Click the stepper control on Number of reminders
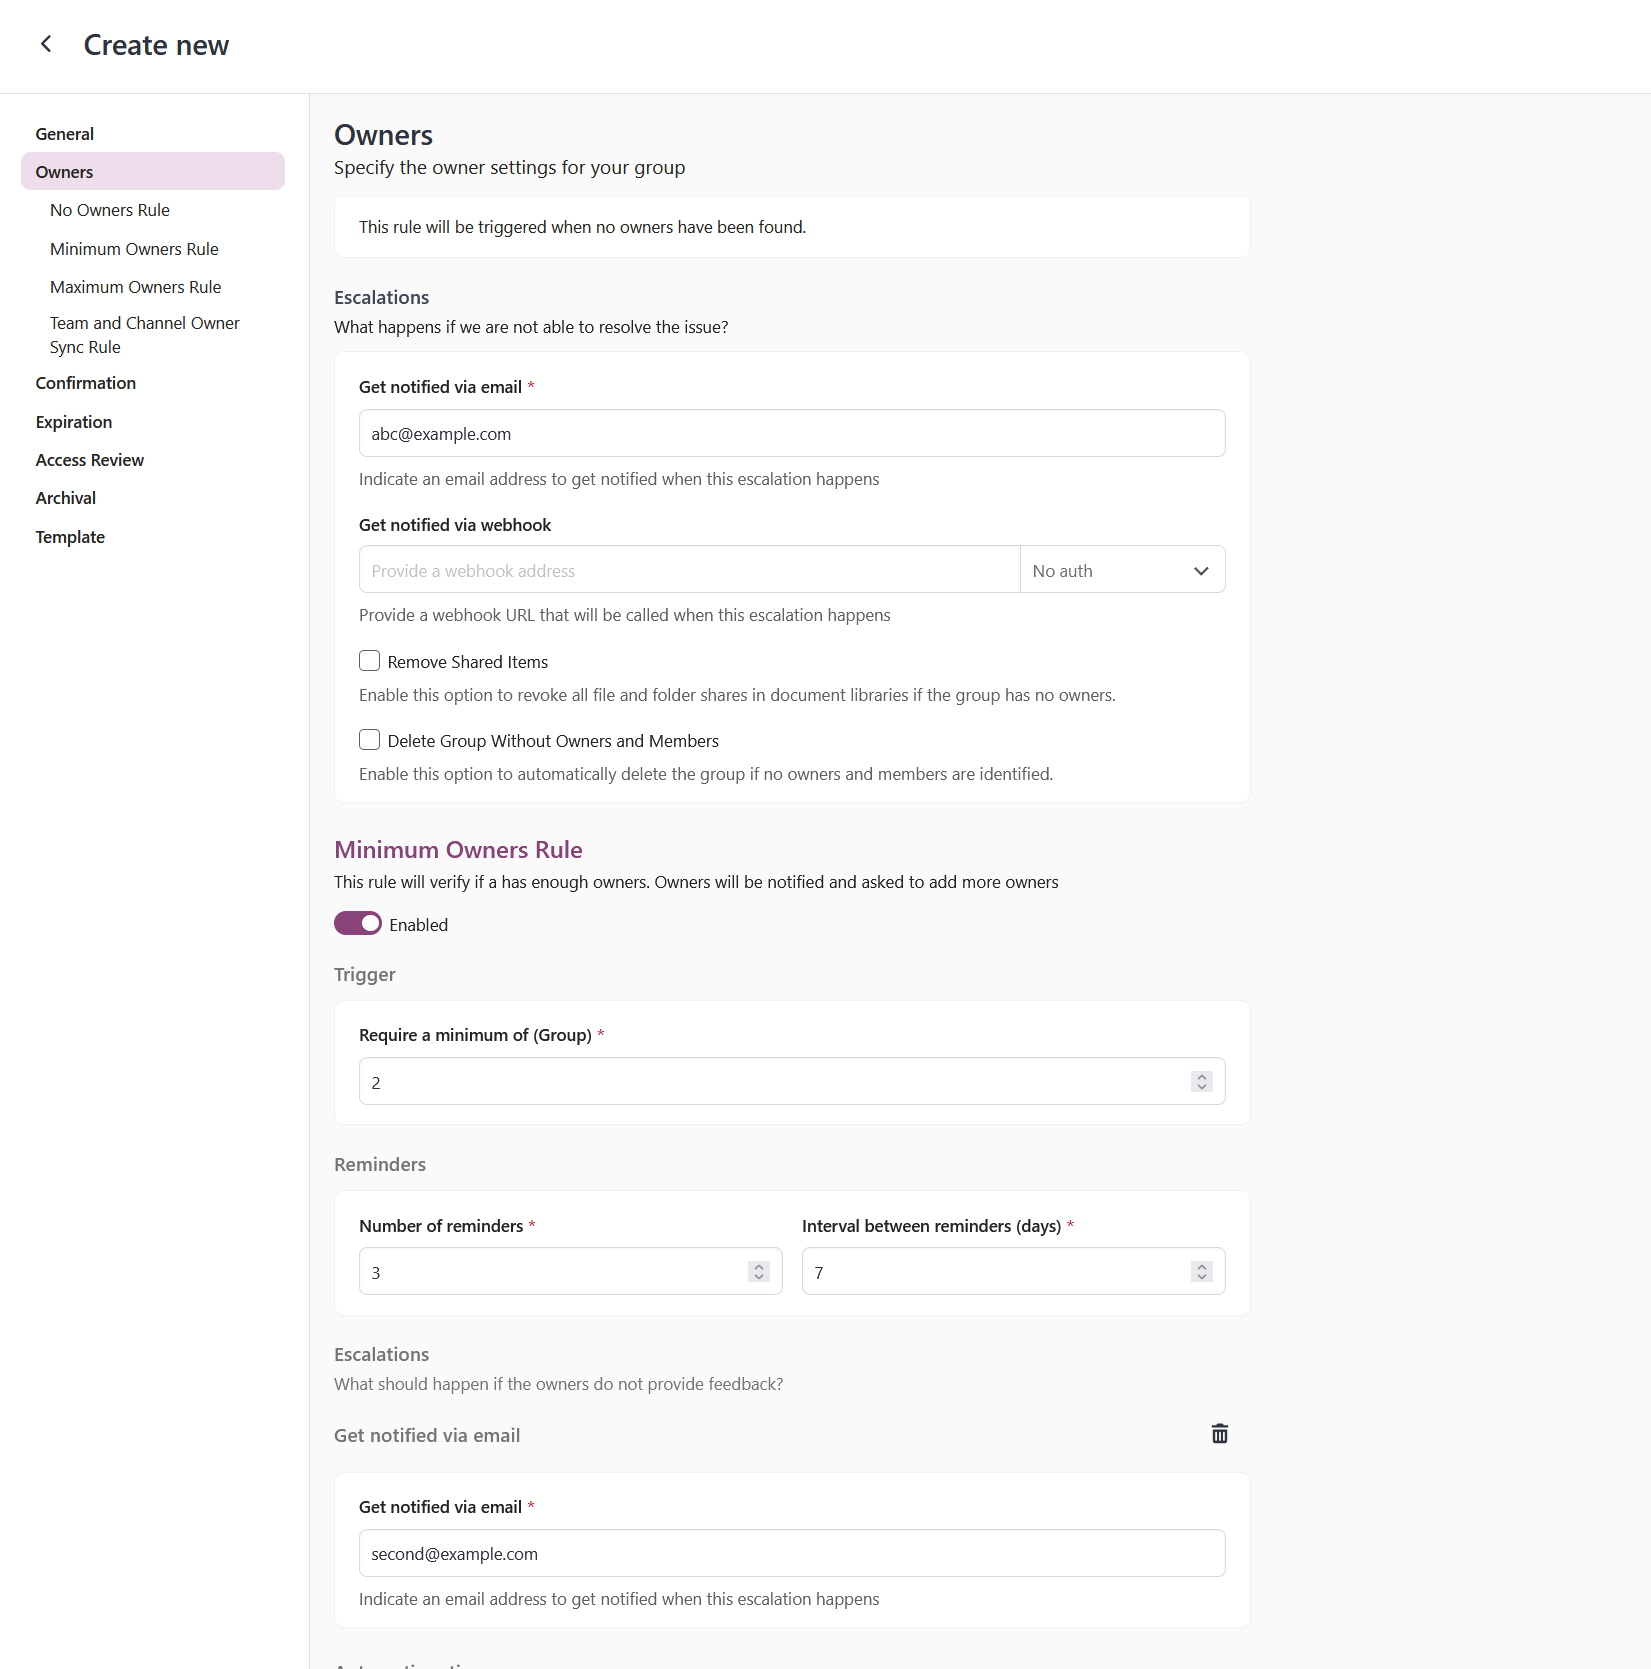The image size is (1651, 1669). 759,1271
